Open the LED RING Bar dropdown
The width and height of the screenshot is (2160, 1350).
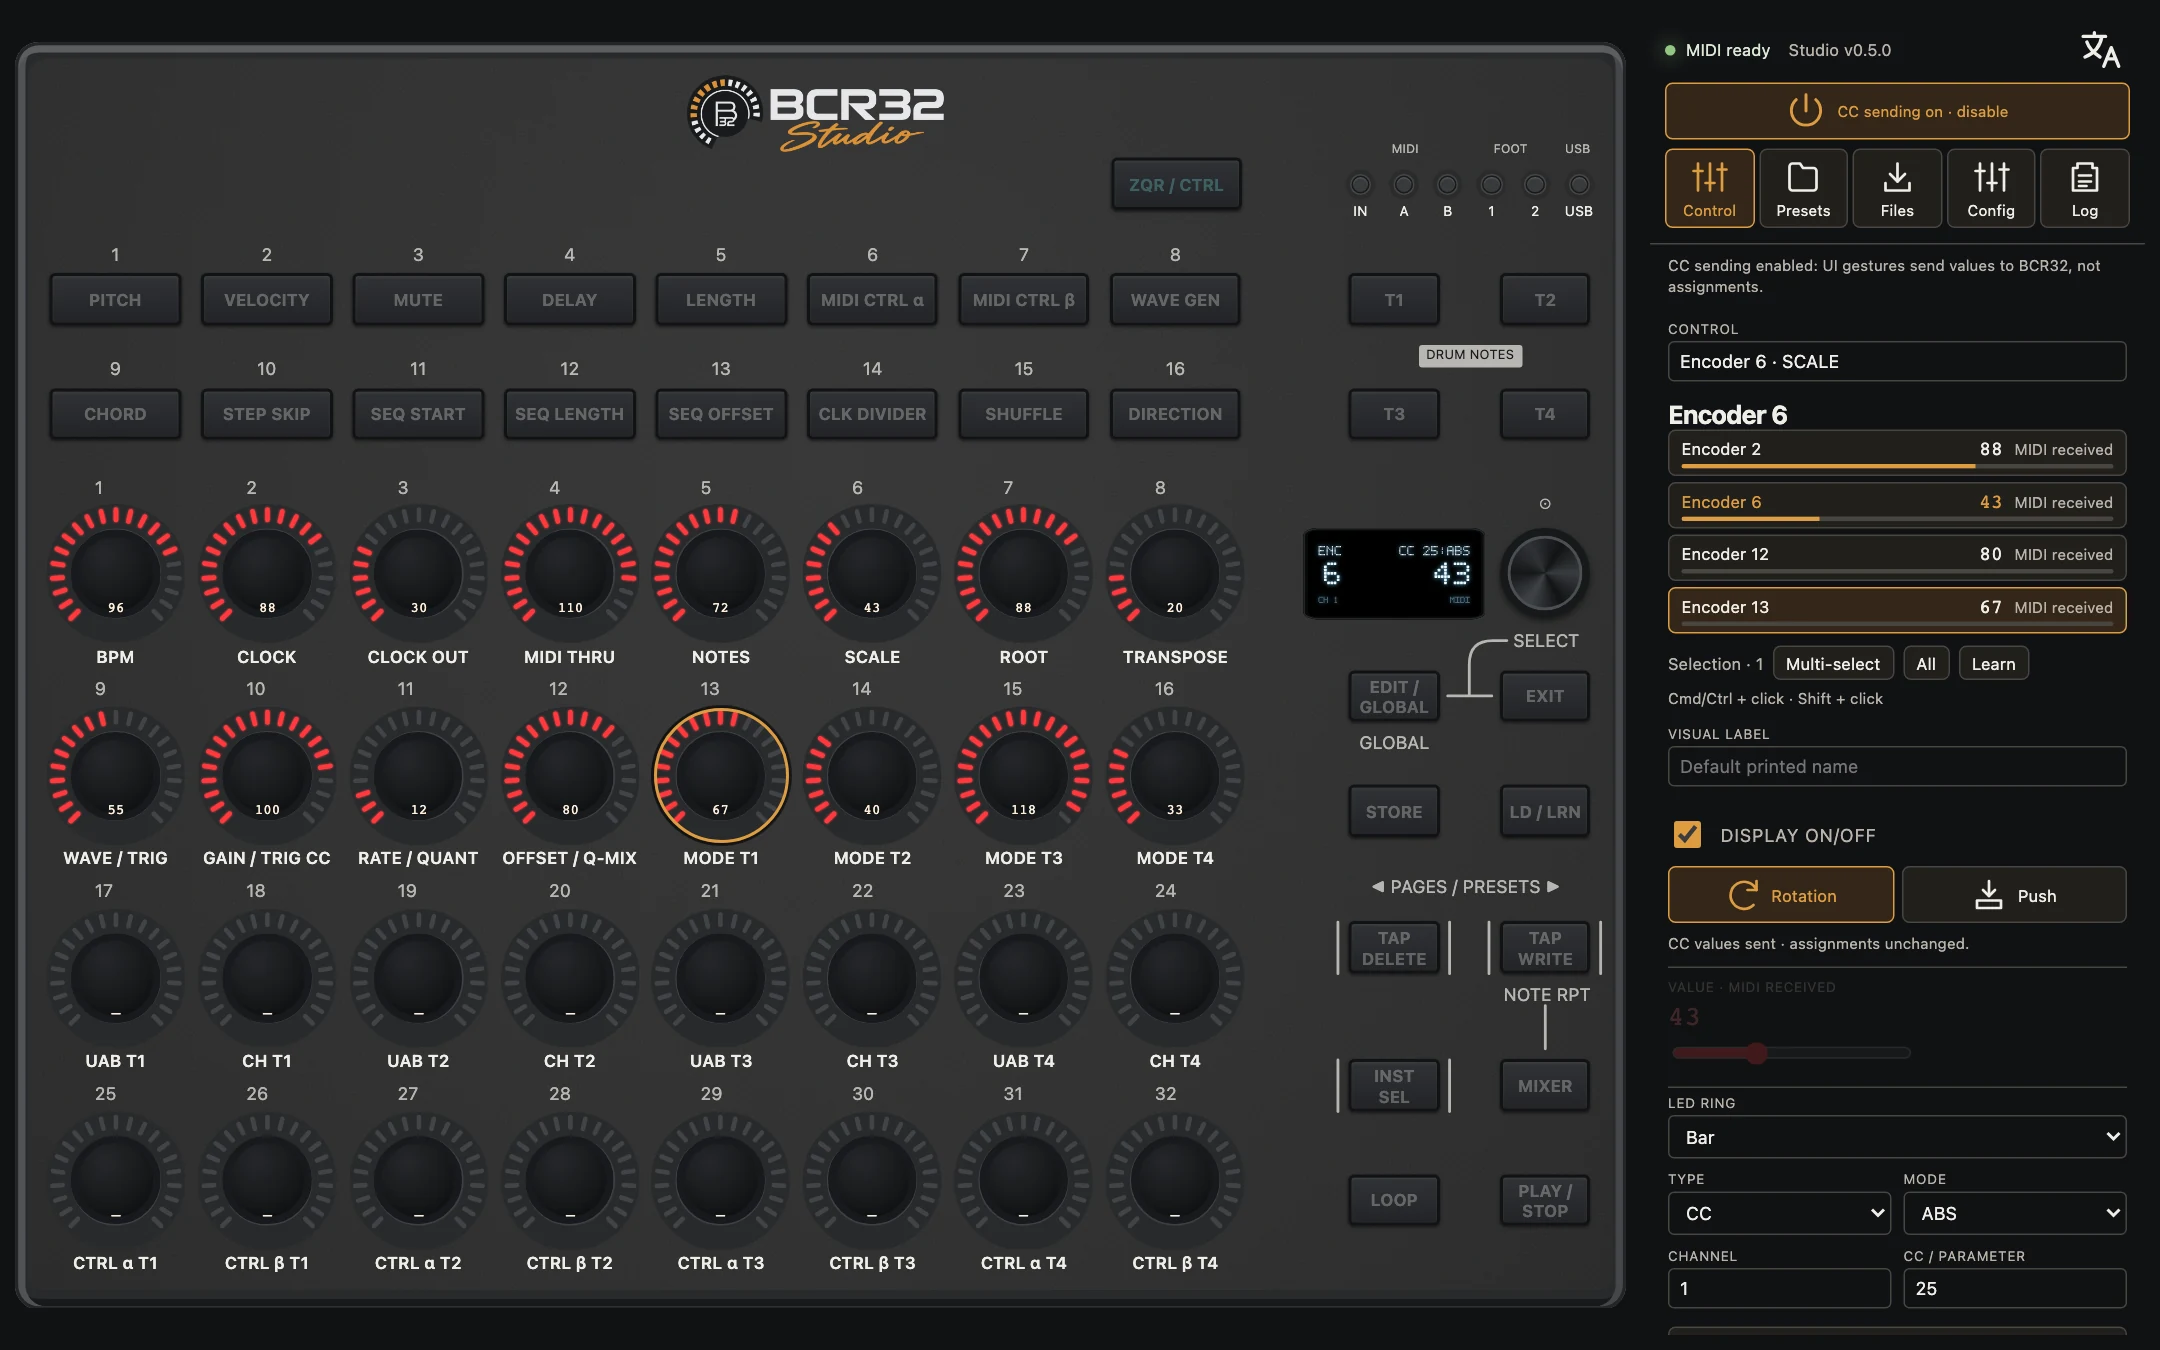[1897, 1137]
